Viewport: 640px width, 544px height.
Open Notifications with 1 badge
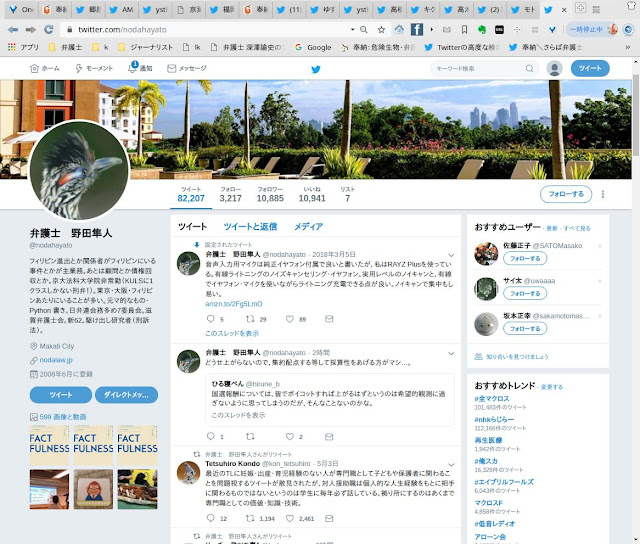[140, 68]
